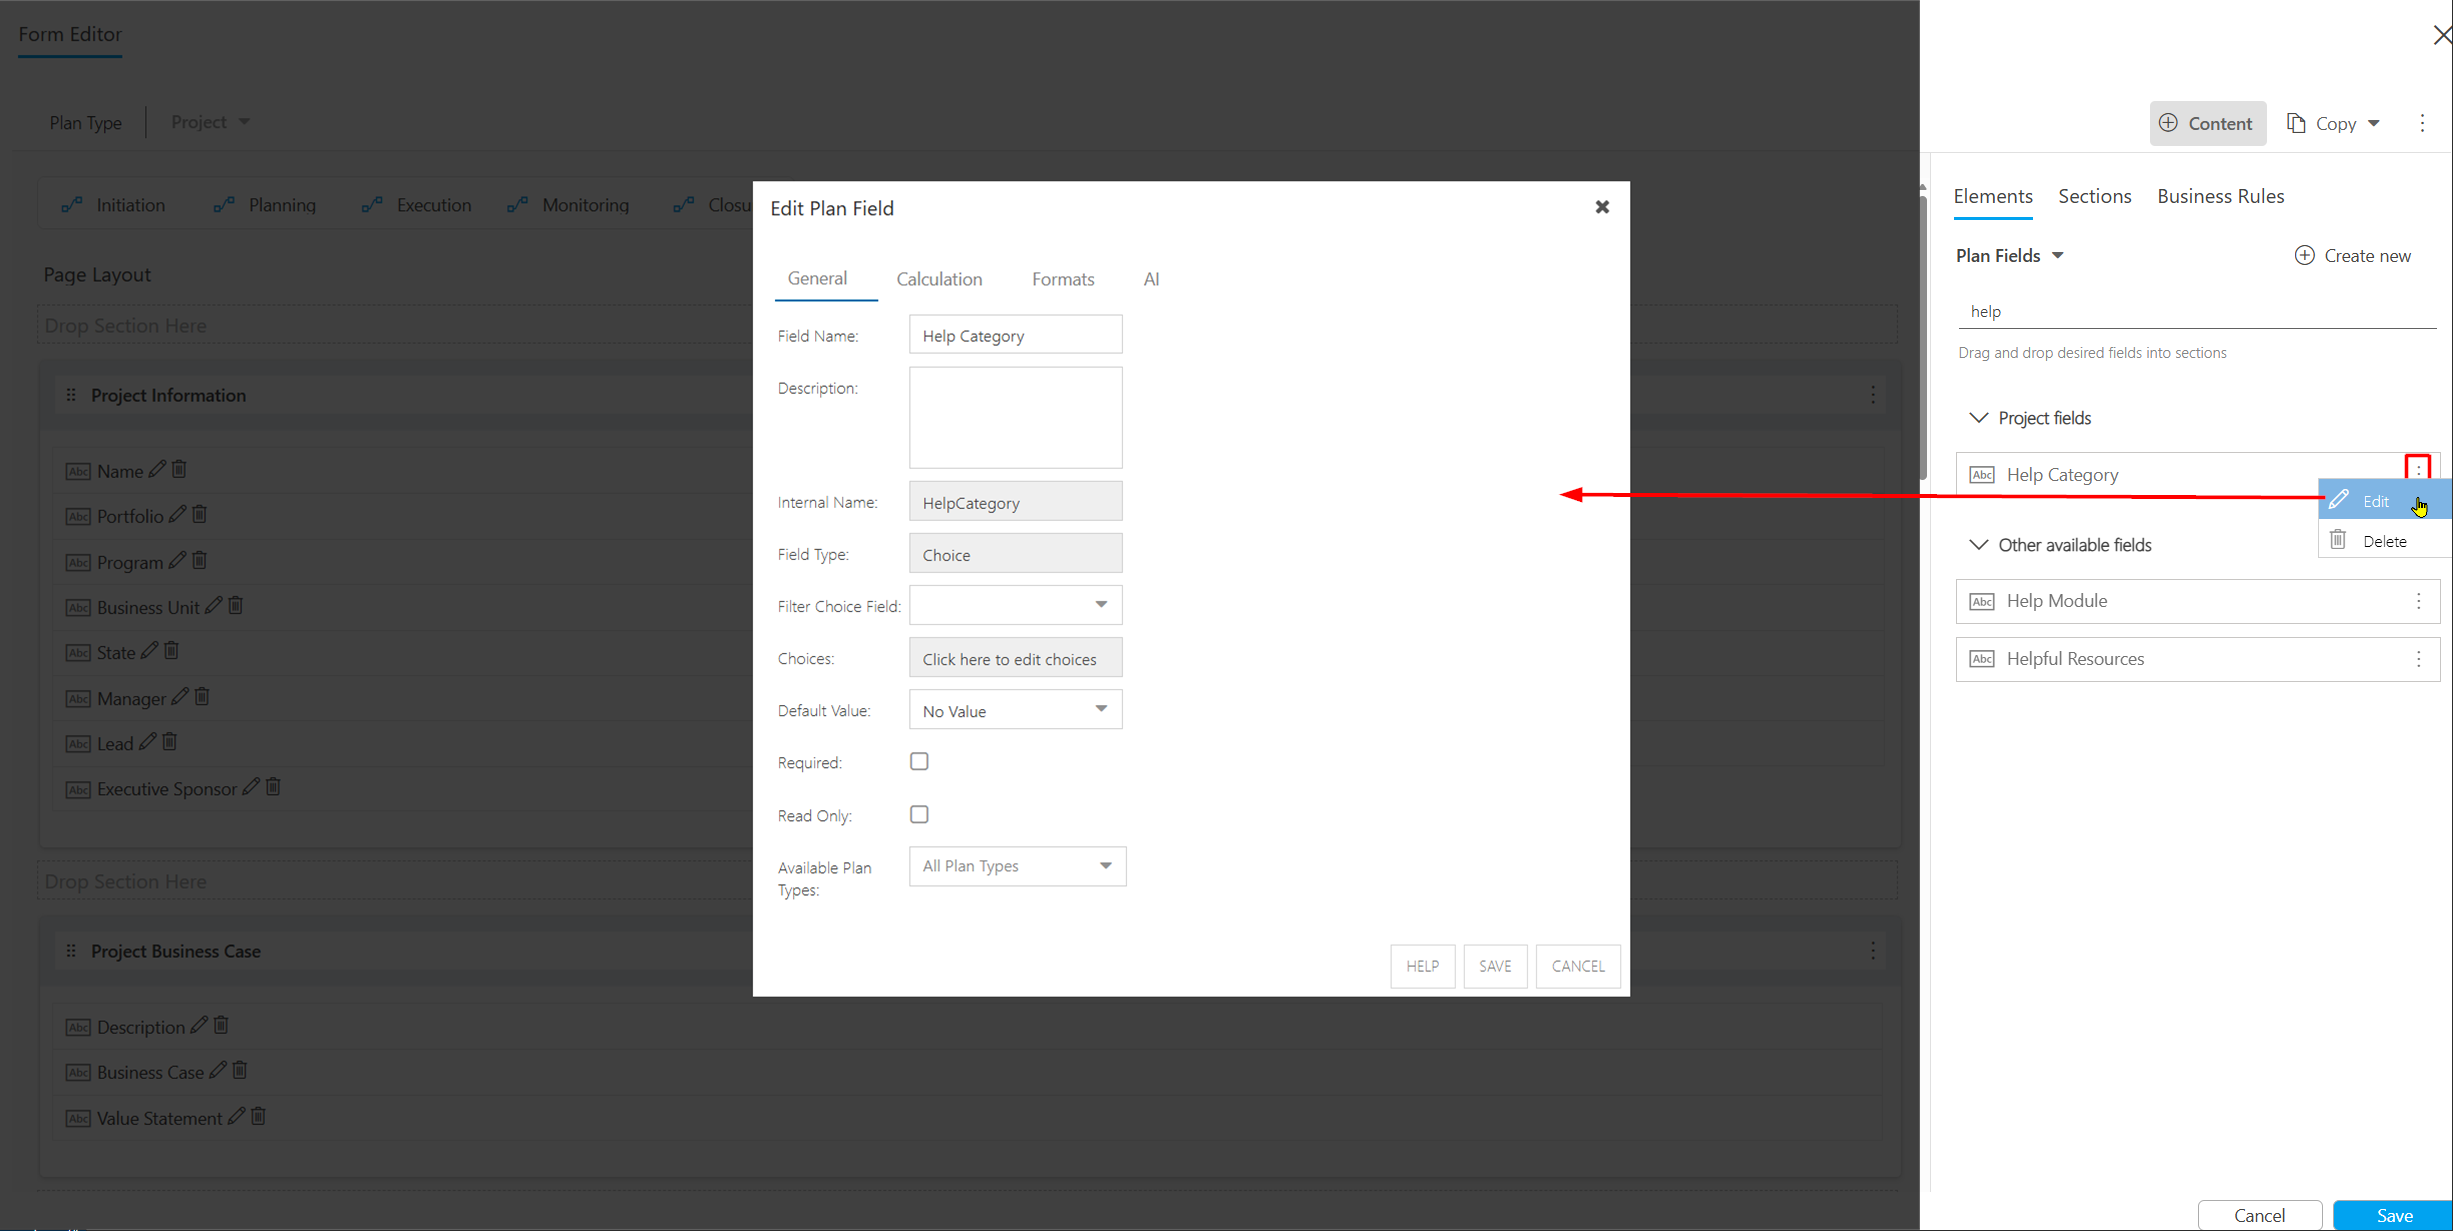Click the pencil icon next to Manager
Screen dimensions: 2453x1231
click(x=180, y=696)
